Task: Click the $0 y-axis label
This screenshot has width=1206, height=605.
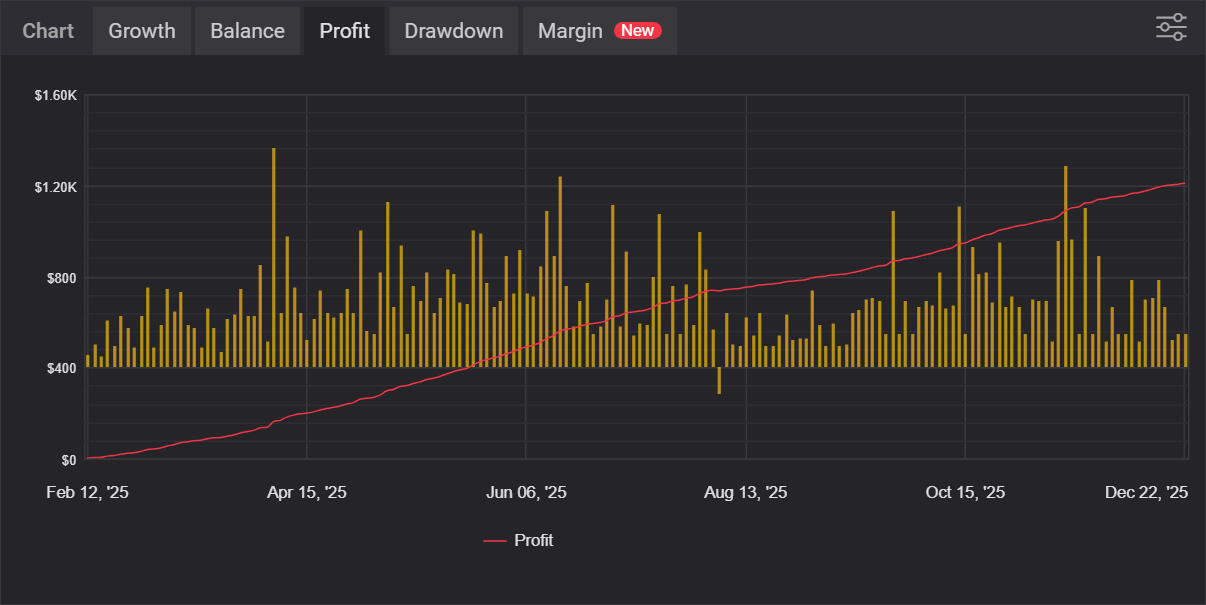Action: (x=68, y=460)
